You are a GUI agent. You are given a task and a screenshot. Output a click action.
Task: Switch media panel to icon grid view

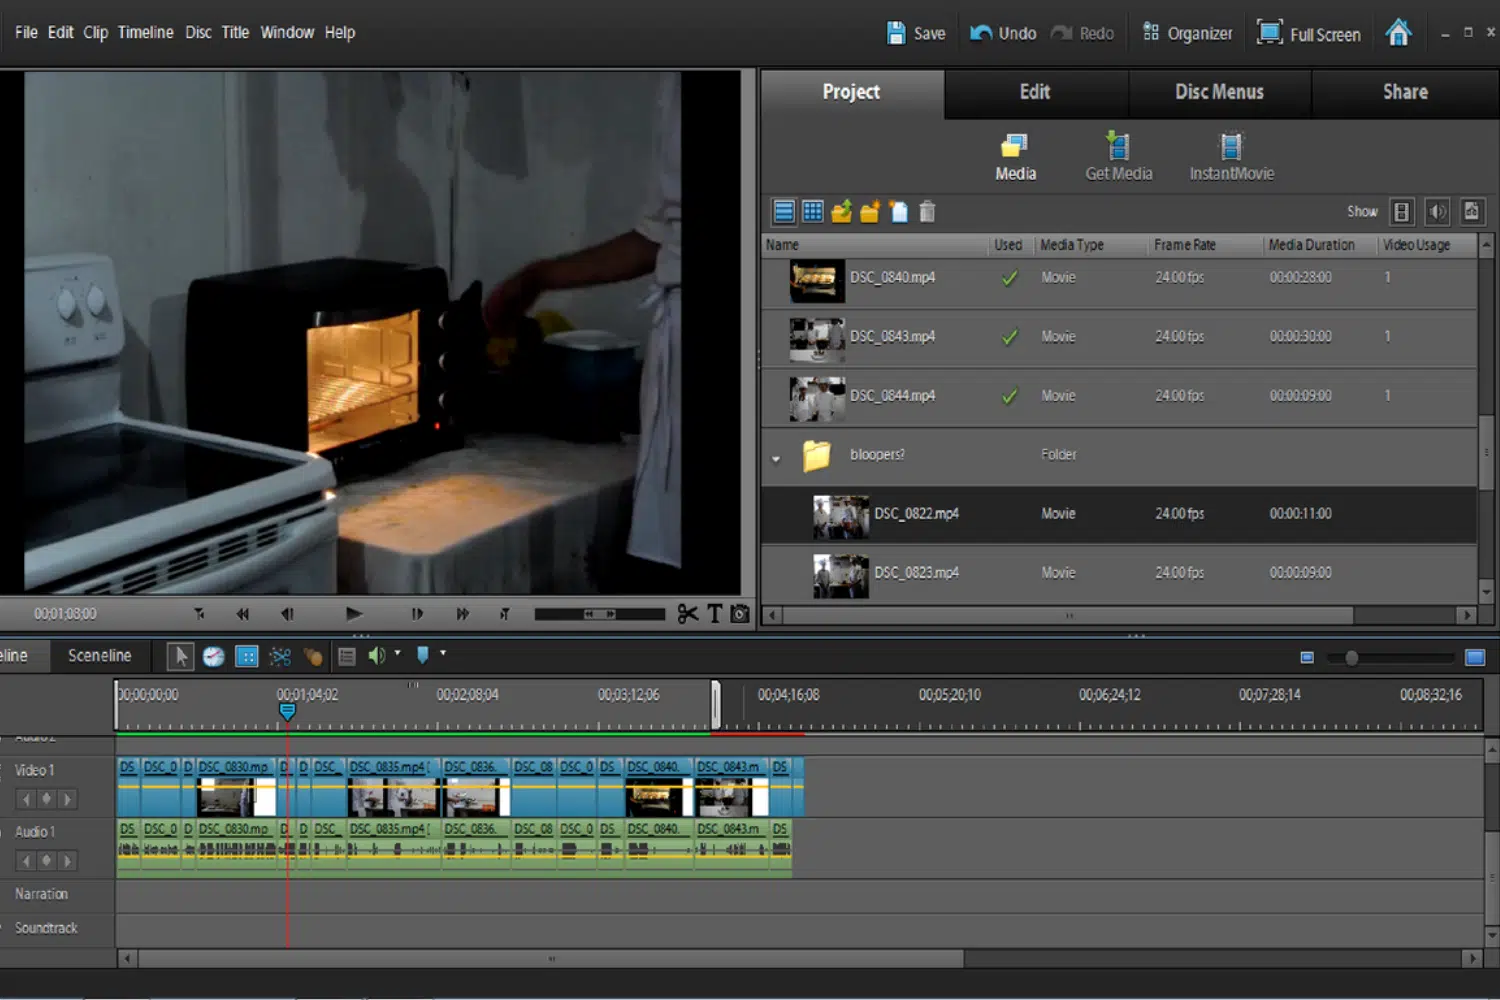tap(813, 211)
